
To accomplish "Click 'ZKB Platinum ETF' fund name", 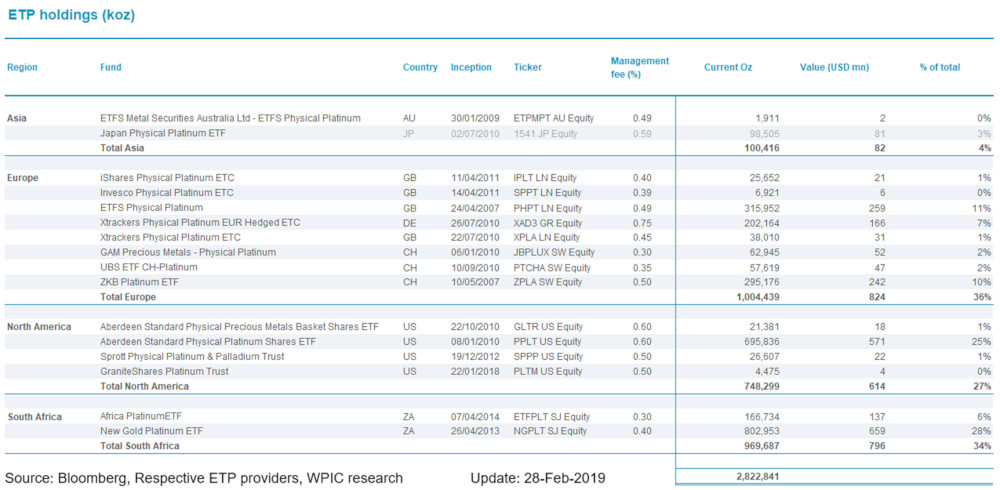I will click(x=138, y=282).
